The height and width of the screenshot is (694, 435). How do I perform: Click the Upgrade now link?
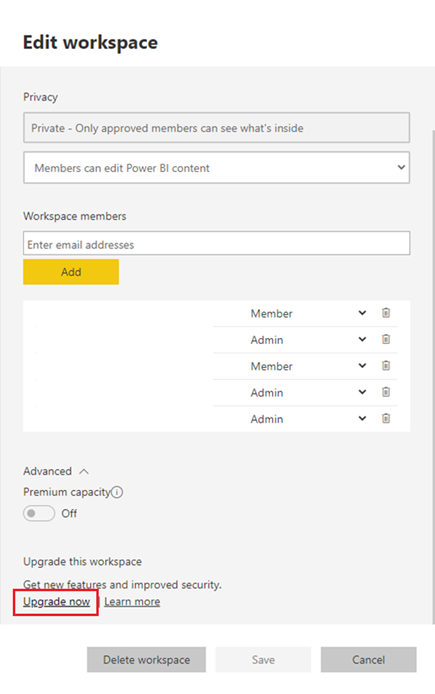56,602
